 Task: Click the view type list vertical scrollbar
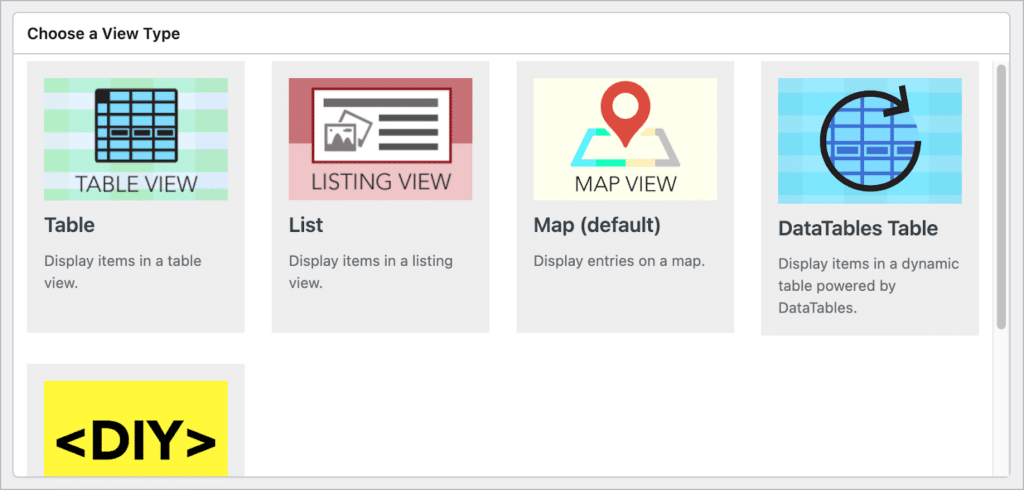(x=1001, y=196)
